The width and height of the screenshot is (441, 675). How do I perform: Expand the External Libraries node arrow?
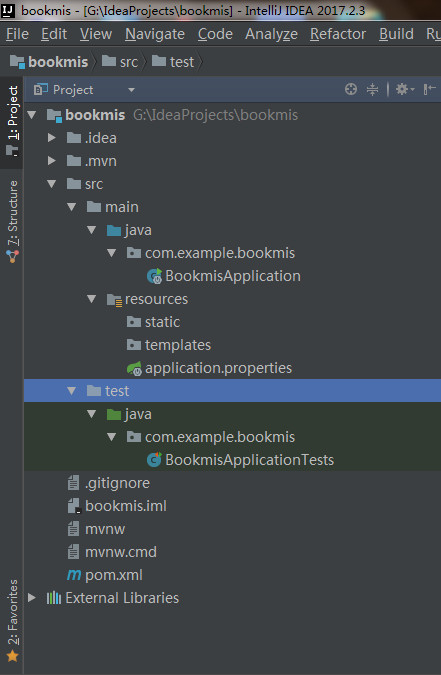click(31, 598)
